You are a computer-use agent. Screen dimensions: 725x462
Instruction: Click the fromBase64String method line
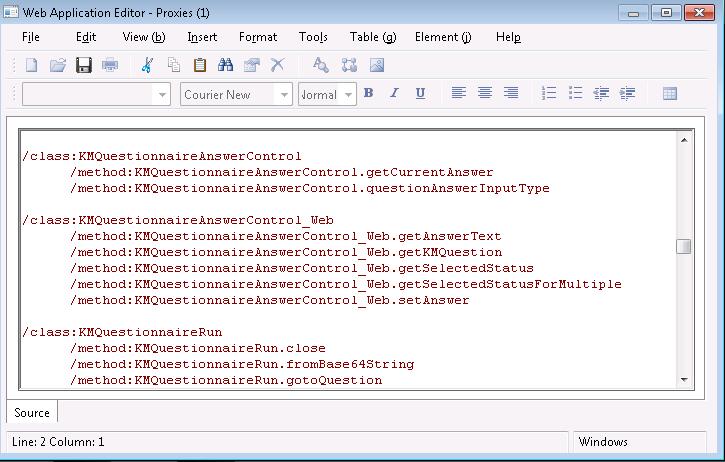point(242,364)
